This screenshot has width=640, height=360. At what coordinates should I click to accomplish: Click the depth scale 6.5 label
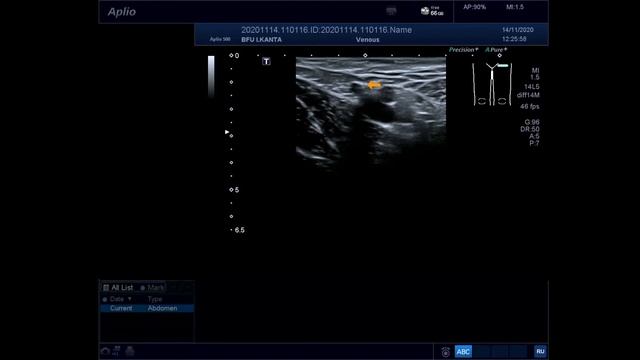(x=239, y=230)
